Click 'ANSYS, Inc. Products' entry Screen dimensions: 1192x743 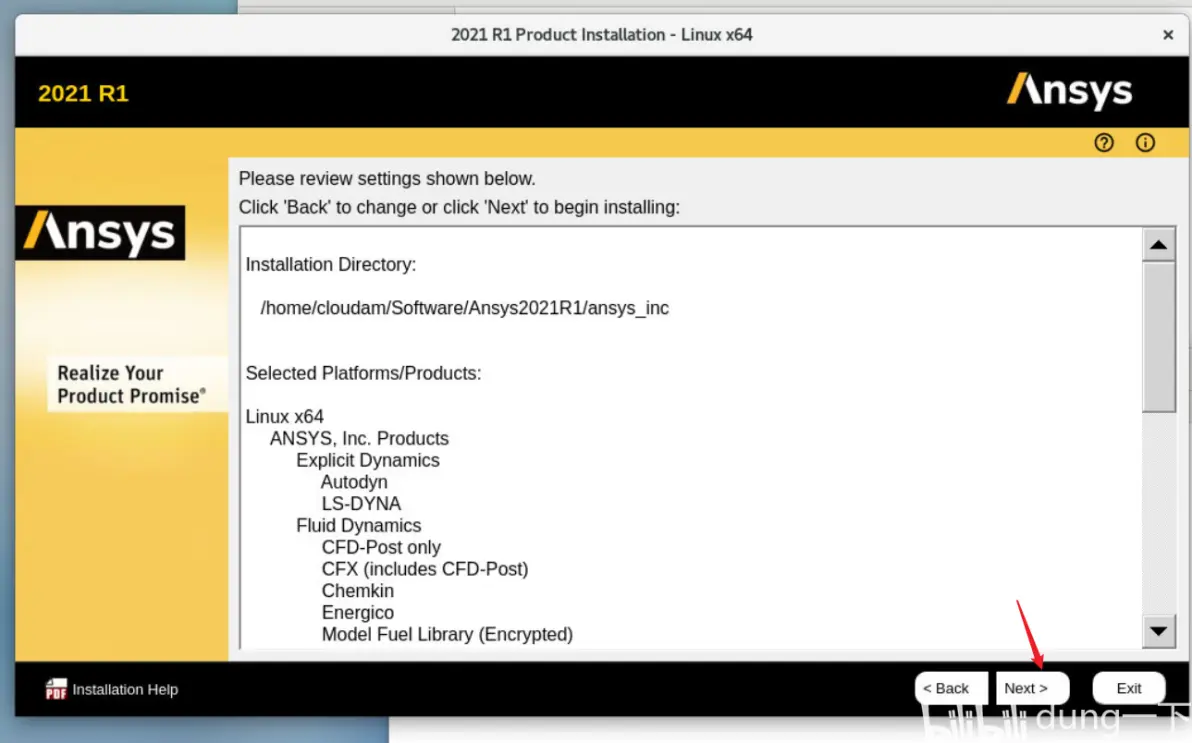pos(359,439)
